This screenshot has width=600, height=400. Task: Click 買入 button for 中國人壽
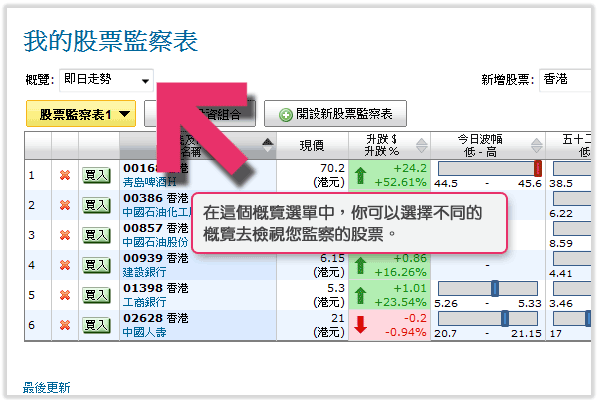click(x=96, y=325)
